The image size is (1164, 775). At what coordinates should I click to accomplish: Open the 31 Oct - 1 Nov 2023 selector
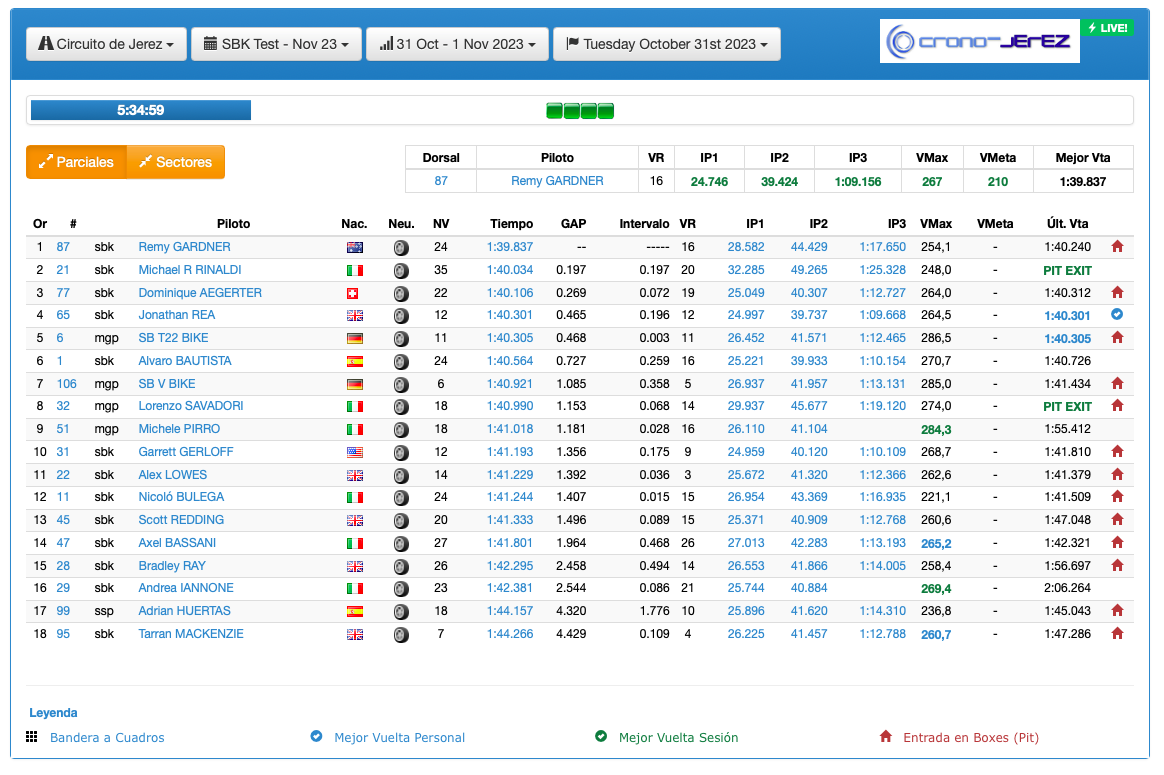point(459,44)
